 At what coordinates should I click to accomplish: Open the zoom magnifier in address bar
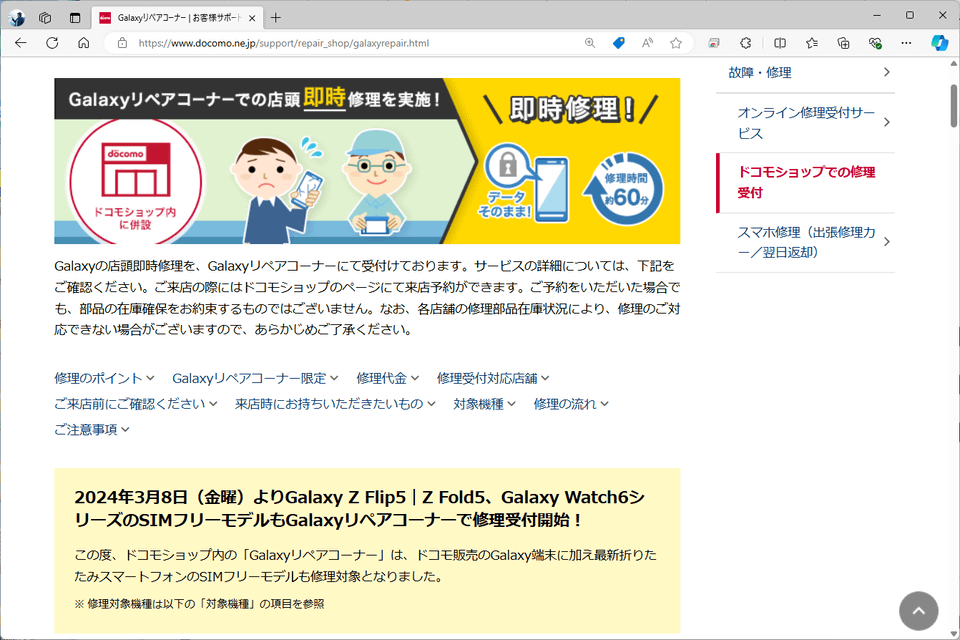point(590,43)
